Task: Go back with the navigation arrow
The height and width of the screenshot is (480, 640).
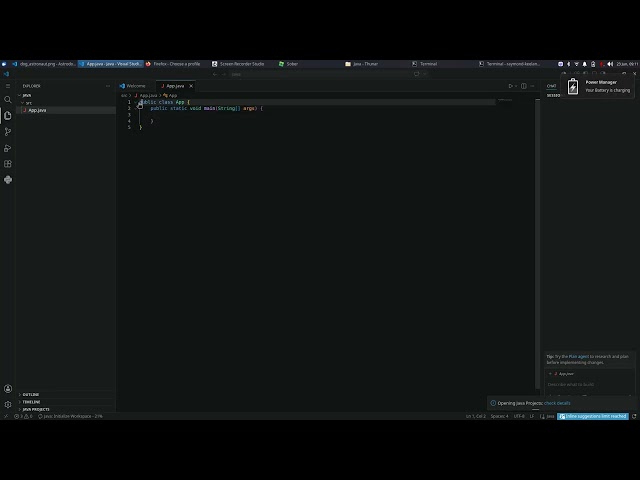Action: tap(215, 74)
